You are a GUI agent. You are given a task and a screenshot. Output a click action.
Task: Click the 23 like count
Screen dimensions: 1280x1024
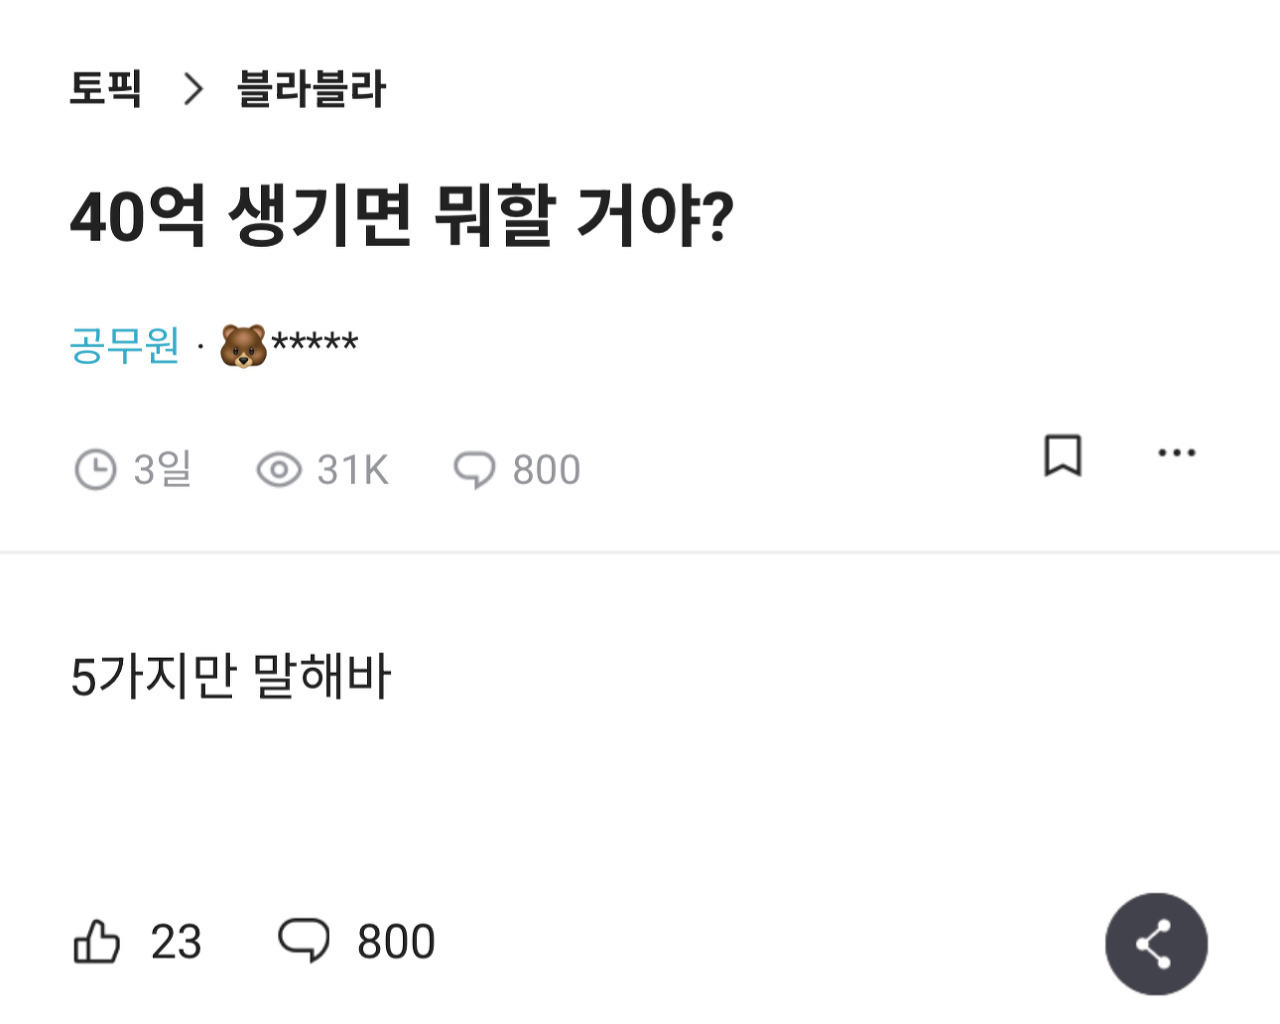(175, 941)
